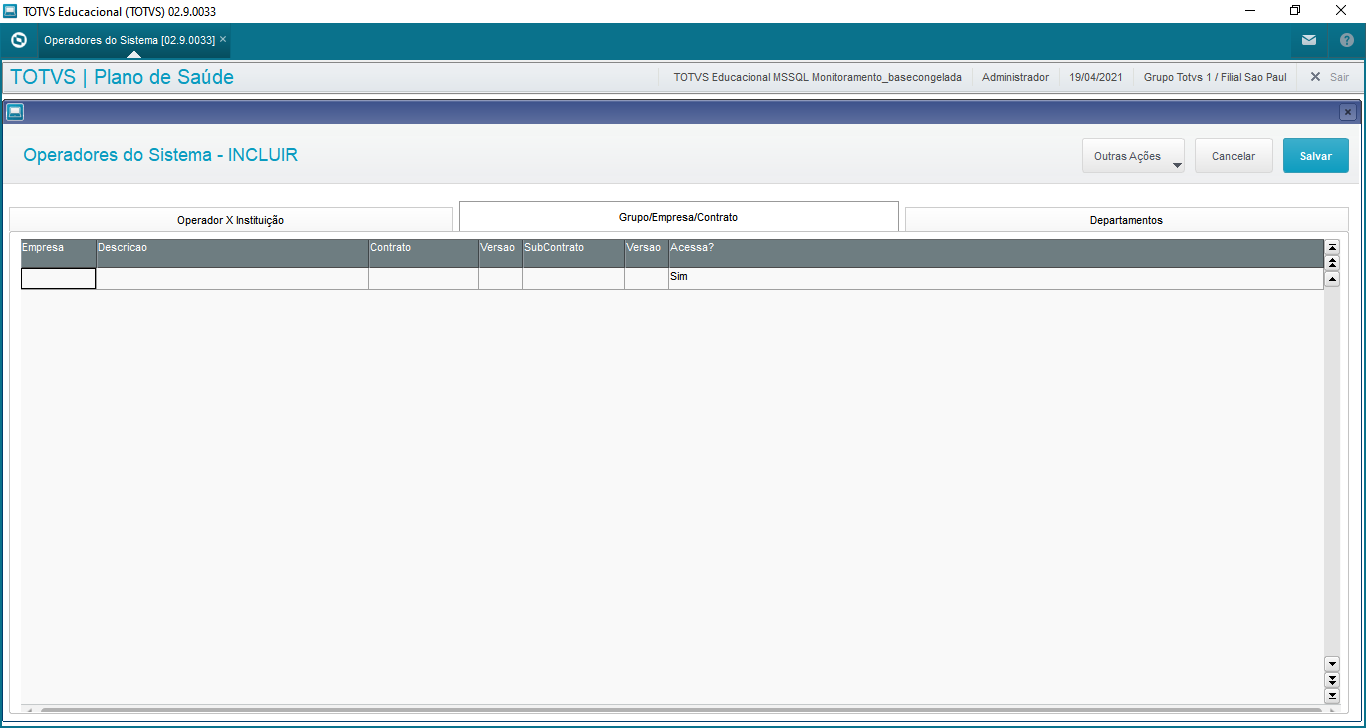Open the help question mark icon

pyautogui.click(x=1346, y=40)
